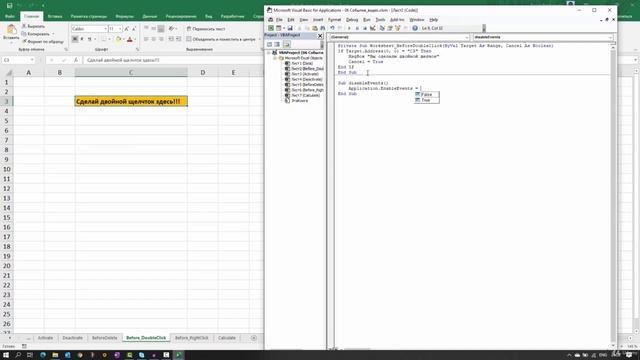Viewport: 640px width, 360px height.
Task: Open the Copy (Копировать) dropdown arrow
Action: [x=53, y=34]
